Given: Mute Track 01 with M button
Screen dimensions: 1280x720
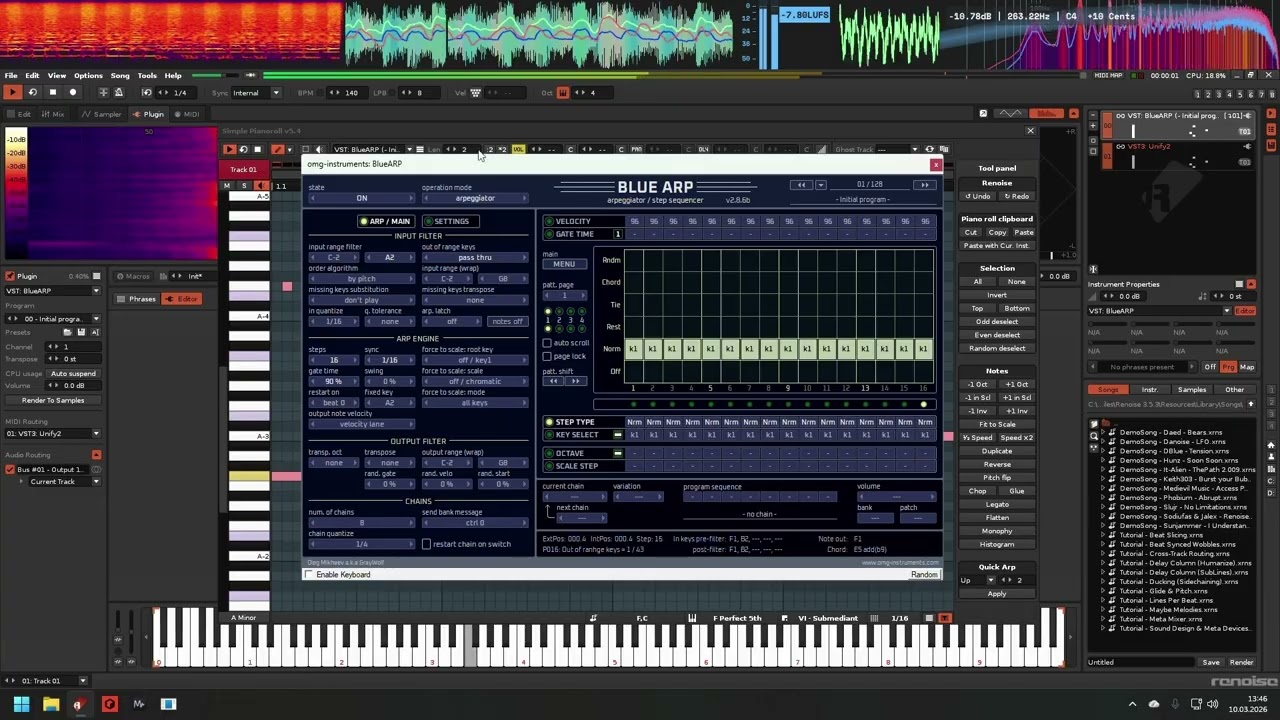Looking at the screenshot, I should 227,186.
